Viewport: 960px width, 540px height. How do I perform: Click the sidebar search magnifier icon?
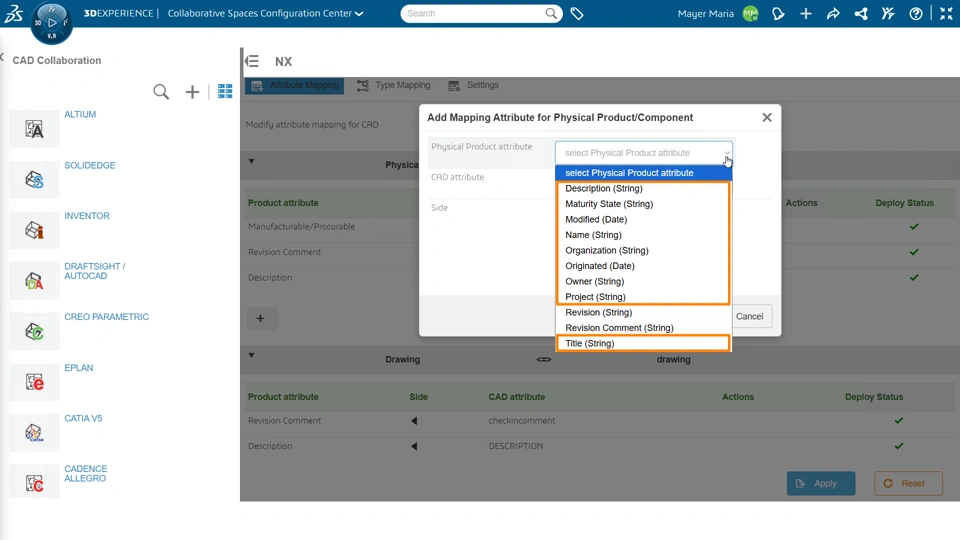[x=161, y=92]
